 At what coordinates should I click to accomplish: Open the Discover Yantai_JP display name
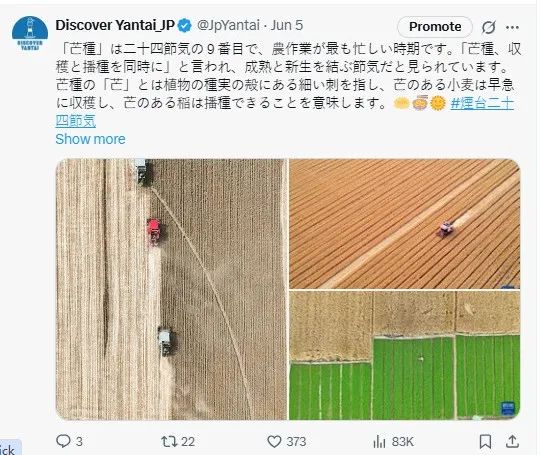pos(115,25)
